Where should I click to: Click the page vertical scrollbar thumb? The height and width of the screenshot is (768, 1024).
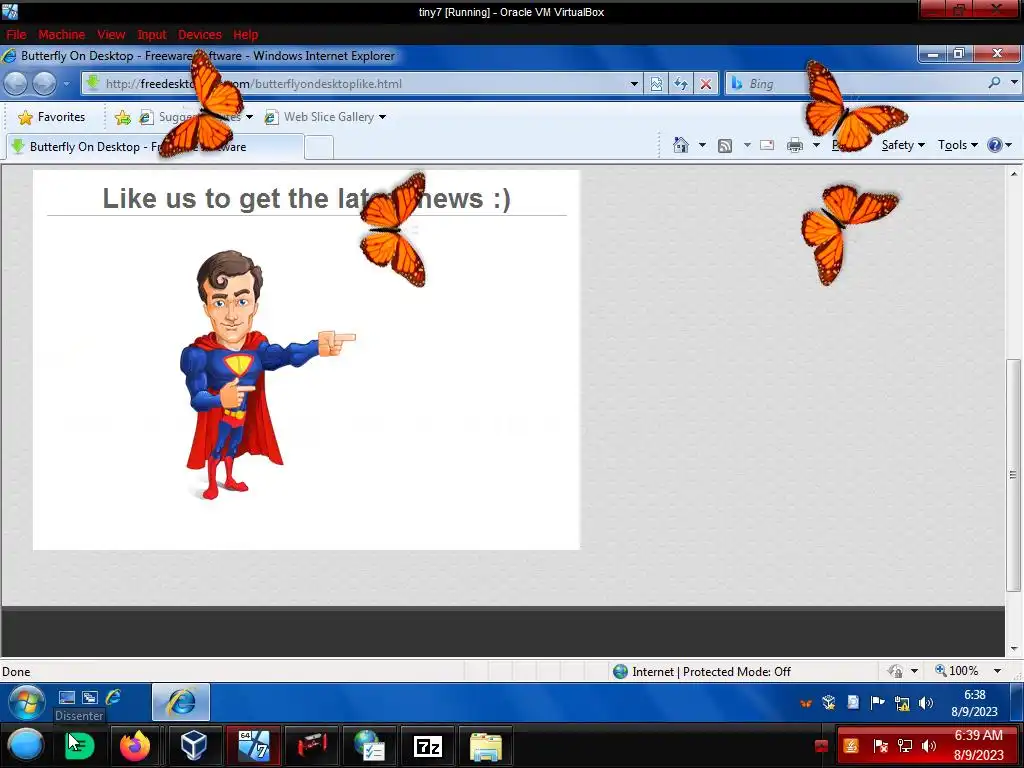click(x=1013, y=475)
